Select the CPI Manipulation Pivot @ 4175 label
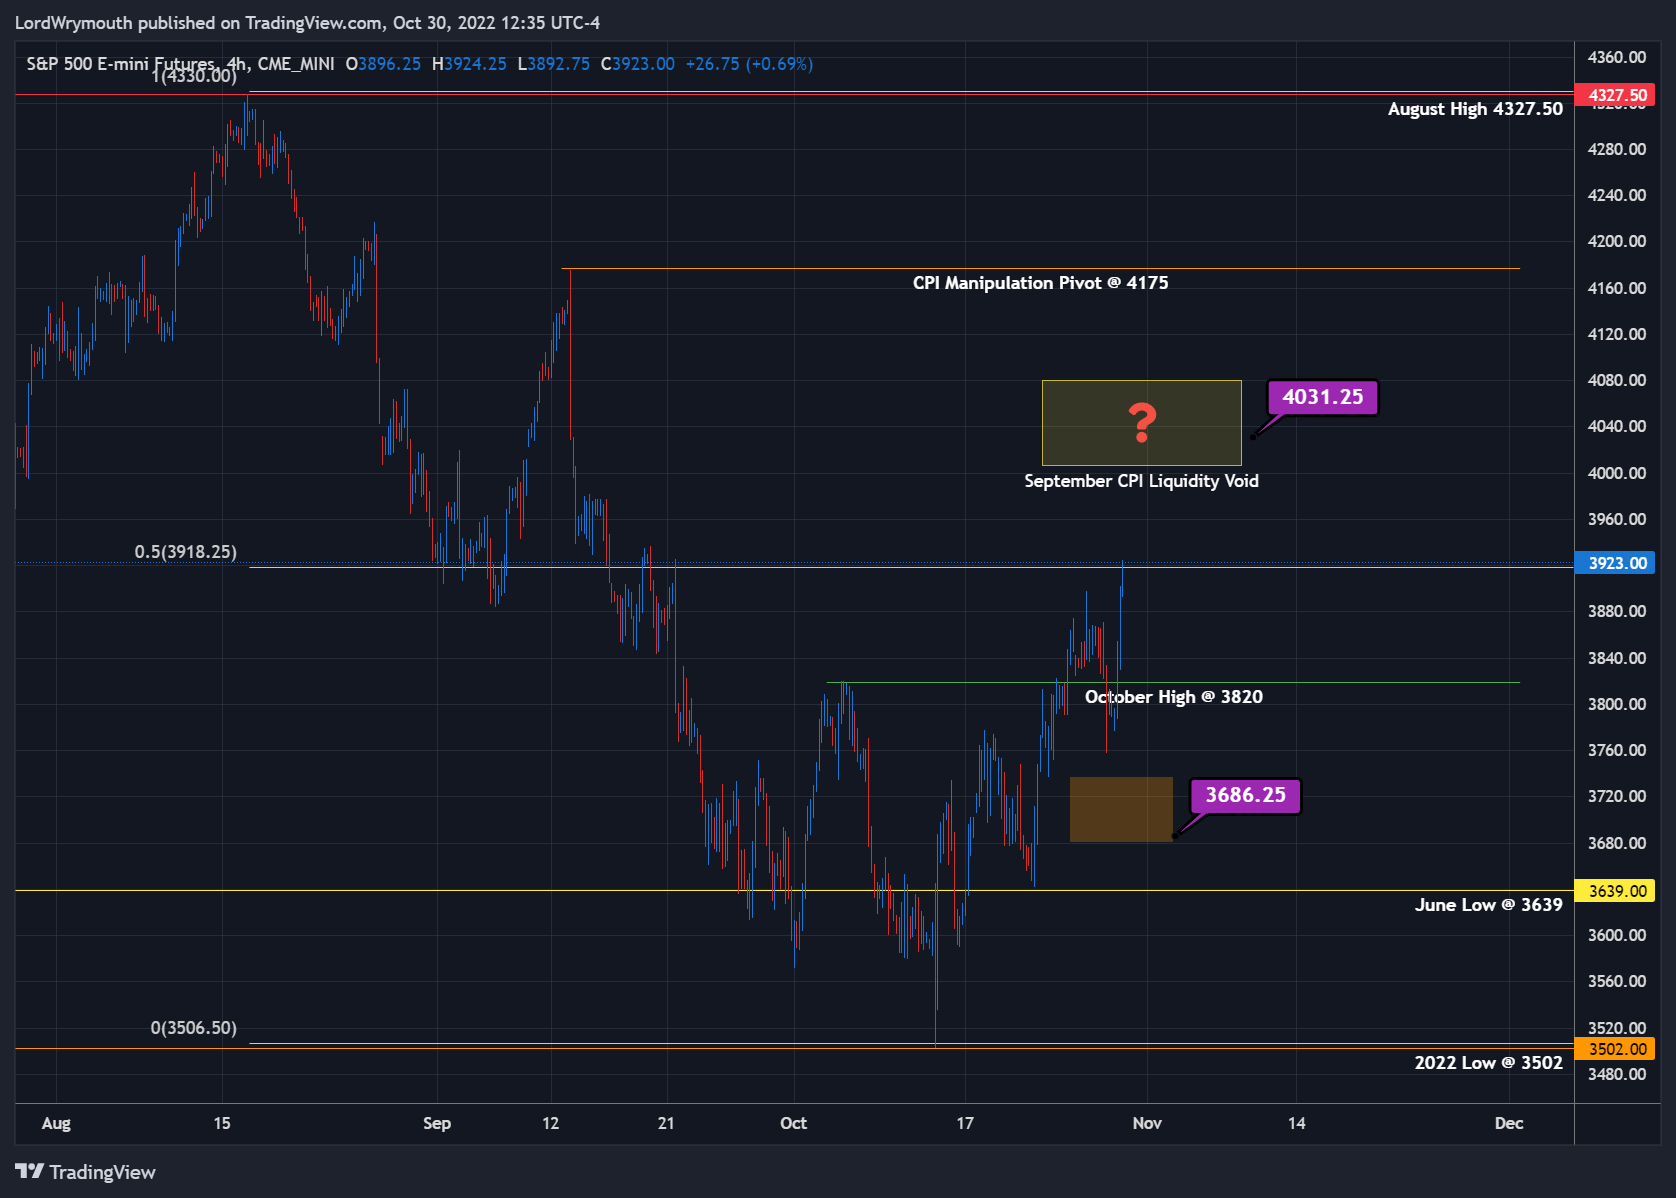 pyautogui.click(x=1040, y=283)
